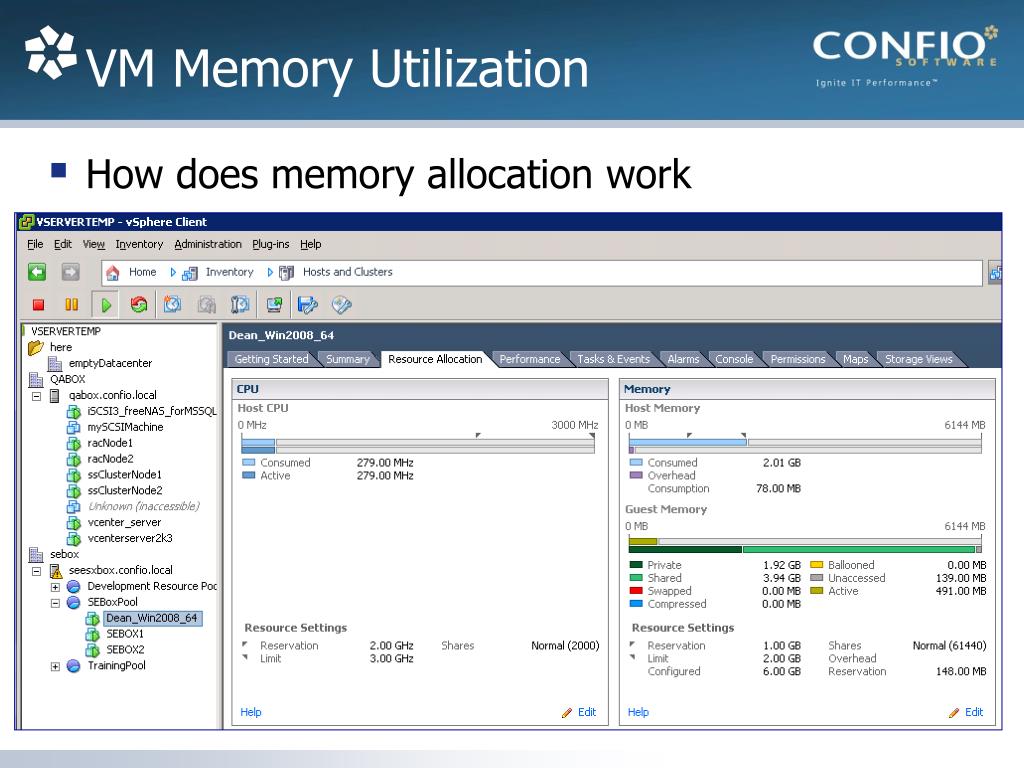
Task: Select the QABOX datacenter icon
Action: click(36, 379)
